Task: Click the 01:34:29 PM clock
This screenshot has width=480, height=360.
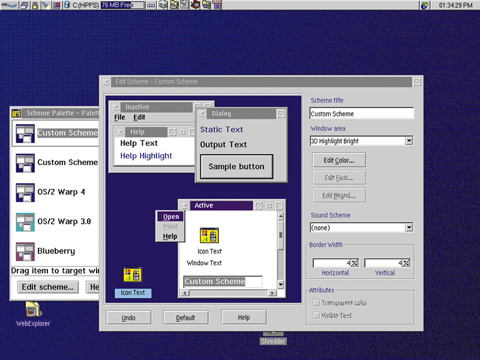Action: click(x=455, y=5)
